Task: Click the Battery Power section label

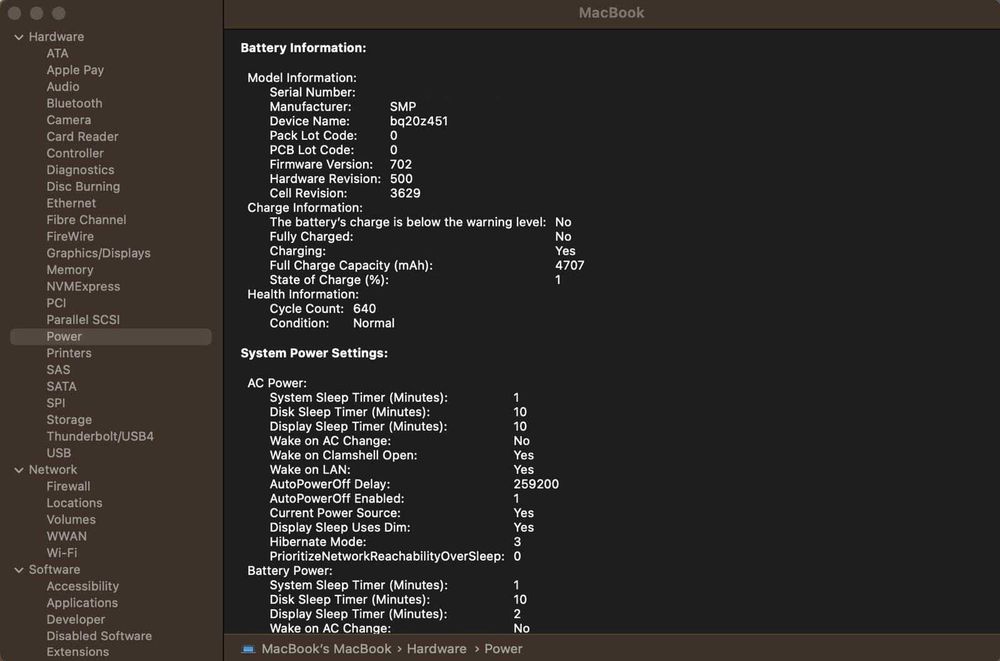Action: click(290, 571)
